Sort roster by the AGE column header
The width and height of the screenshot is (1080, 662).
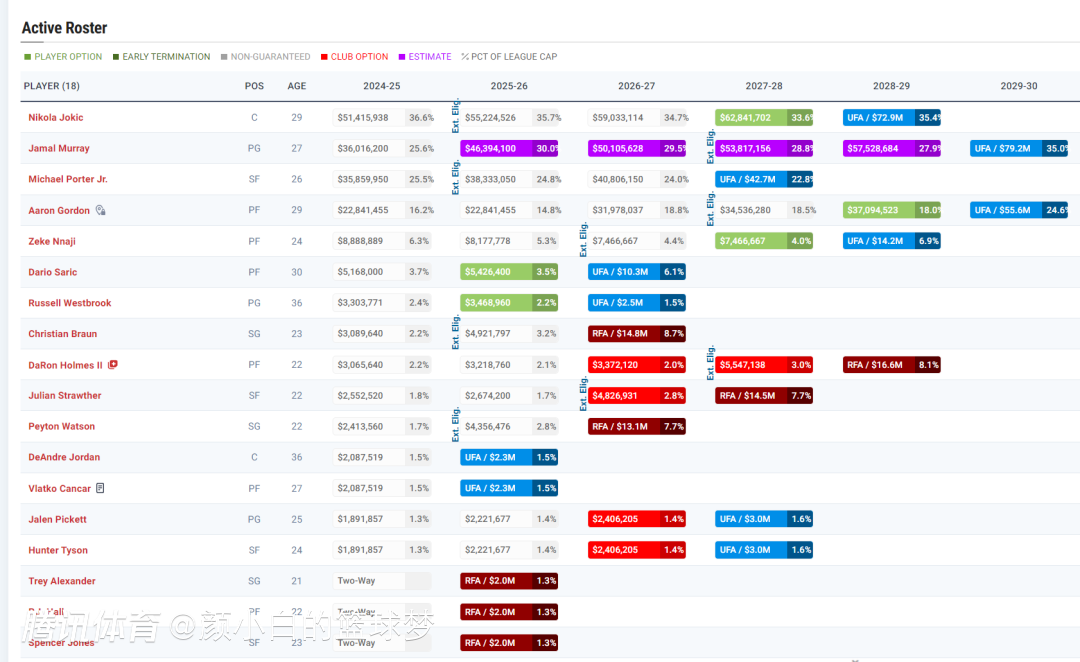pyautogui.click(x=297, y=86)
